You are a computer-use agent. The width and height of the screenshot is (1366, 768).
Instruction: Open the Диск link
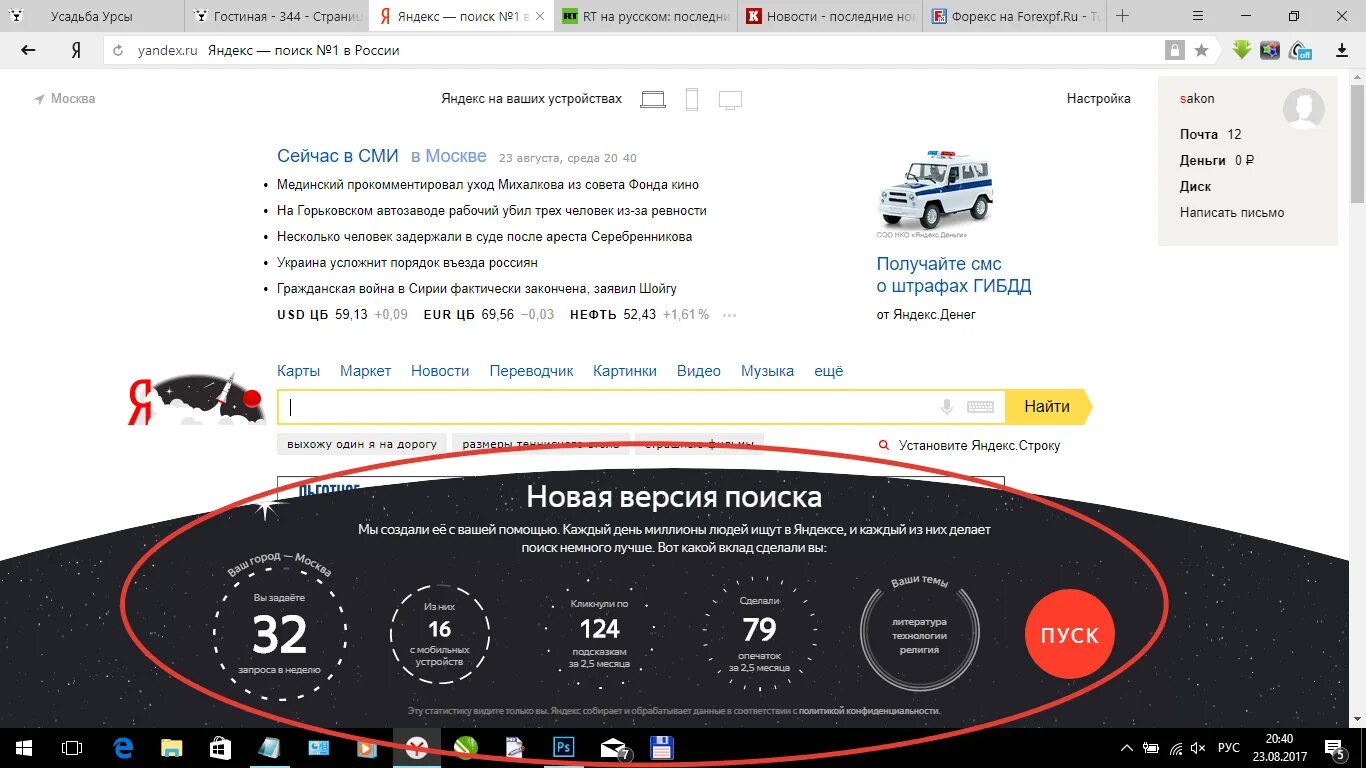tap(1195, 186)
